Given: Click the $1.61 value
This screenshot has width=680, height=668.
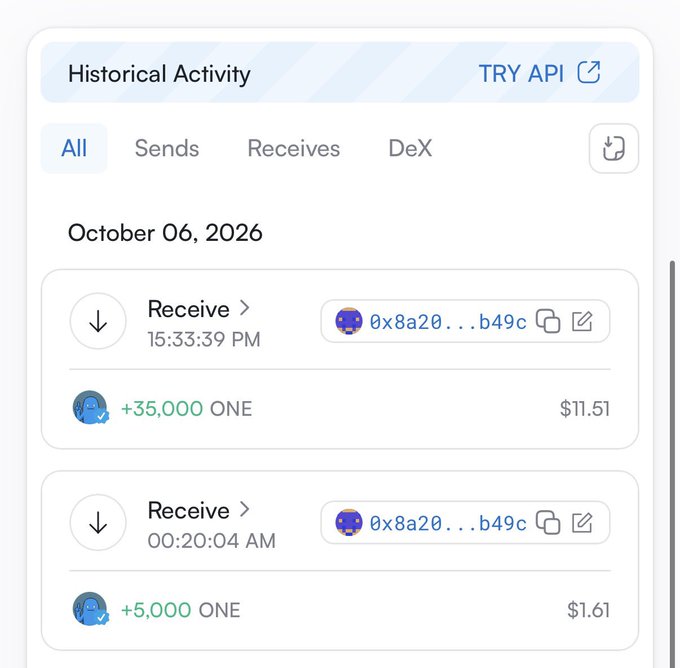Looking at the screenshot, I should 588,610.
